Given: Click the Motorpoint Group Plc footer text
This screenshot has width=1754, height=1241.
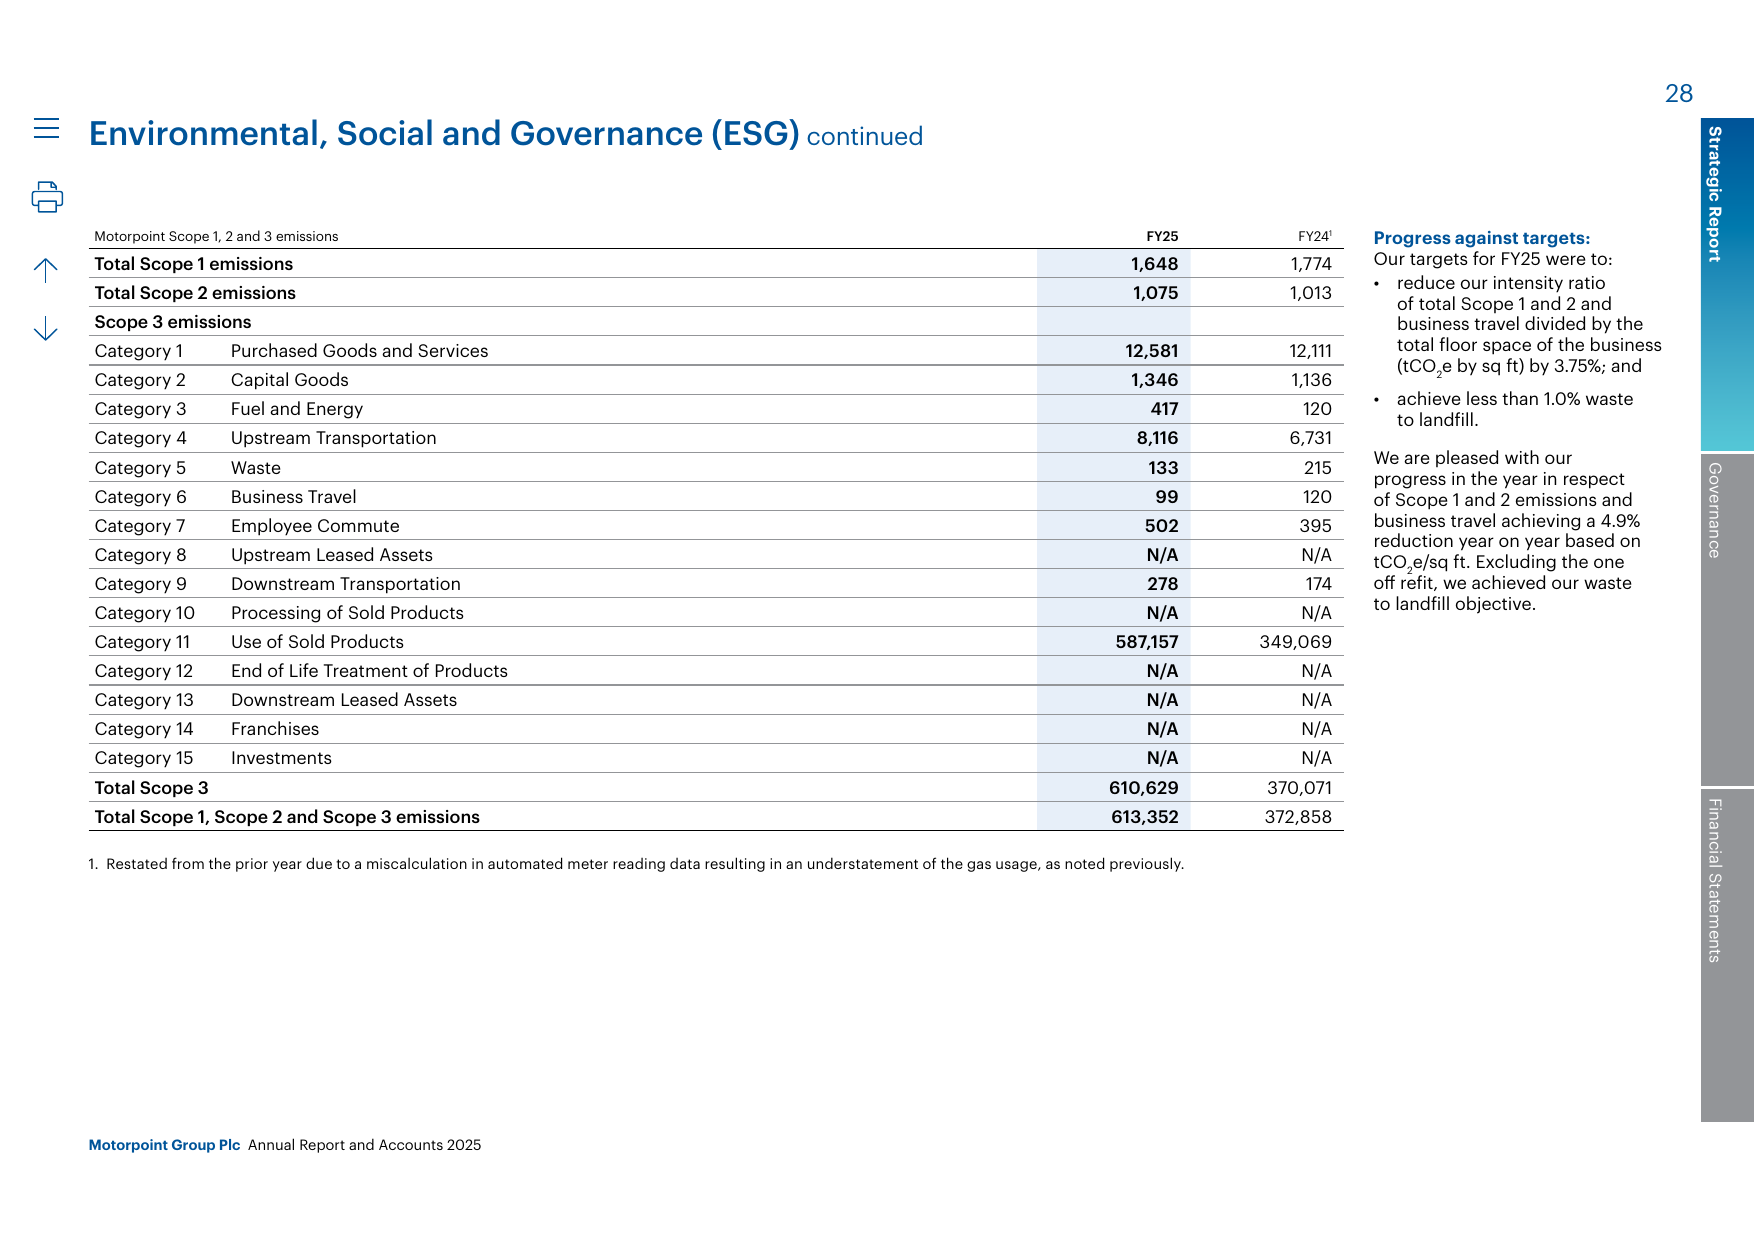Looking at the screenshot, I should (164, 1145).
